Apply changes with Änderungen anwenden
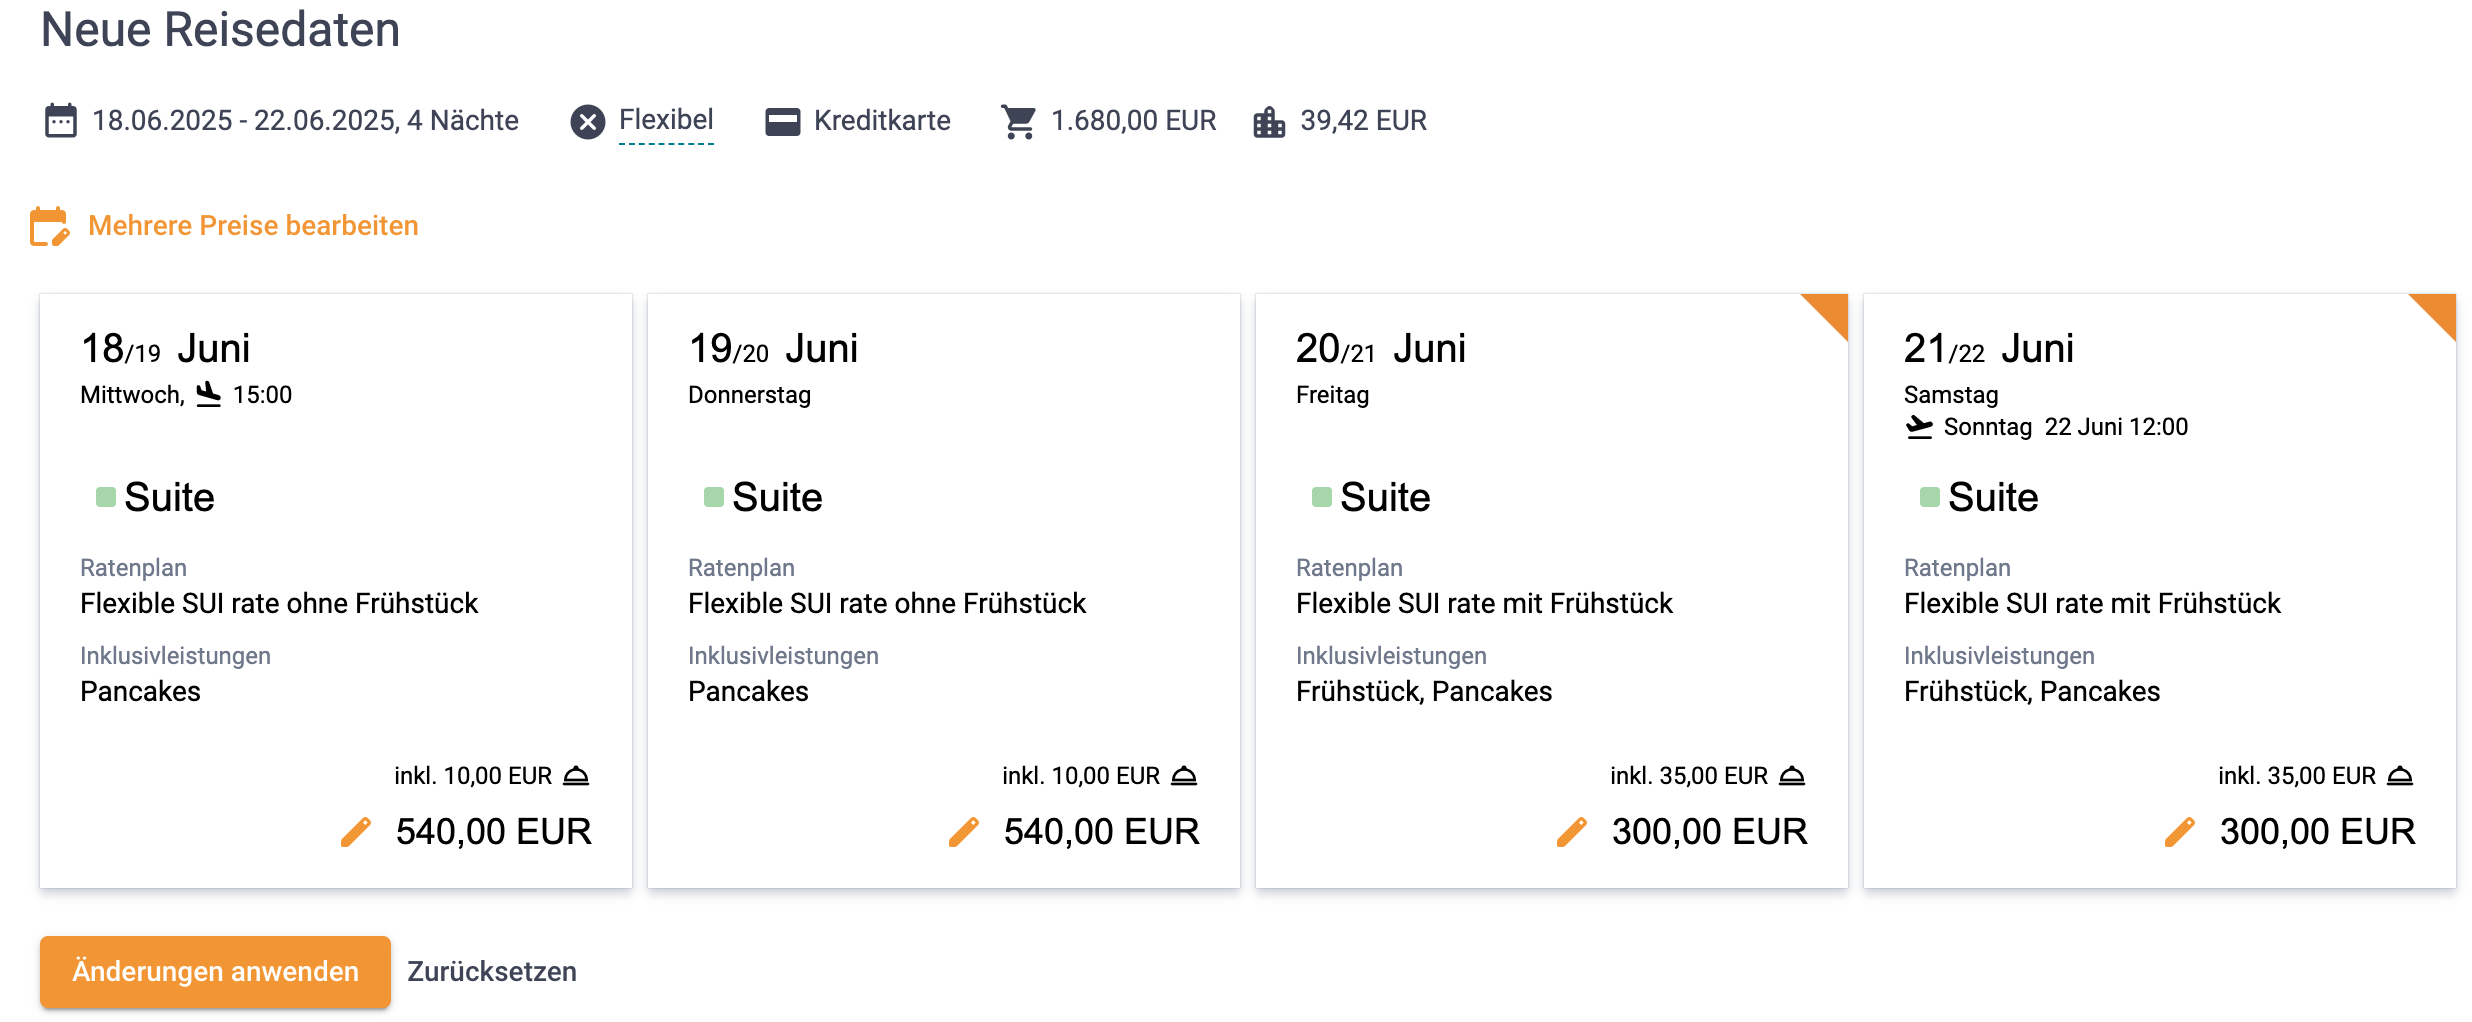Image resolution: width=2472 pixels, height=1022 pixels. (215, 971)
